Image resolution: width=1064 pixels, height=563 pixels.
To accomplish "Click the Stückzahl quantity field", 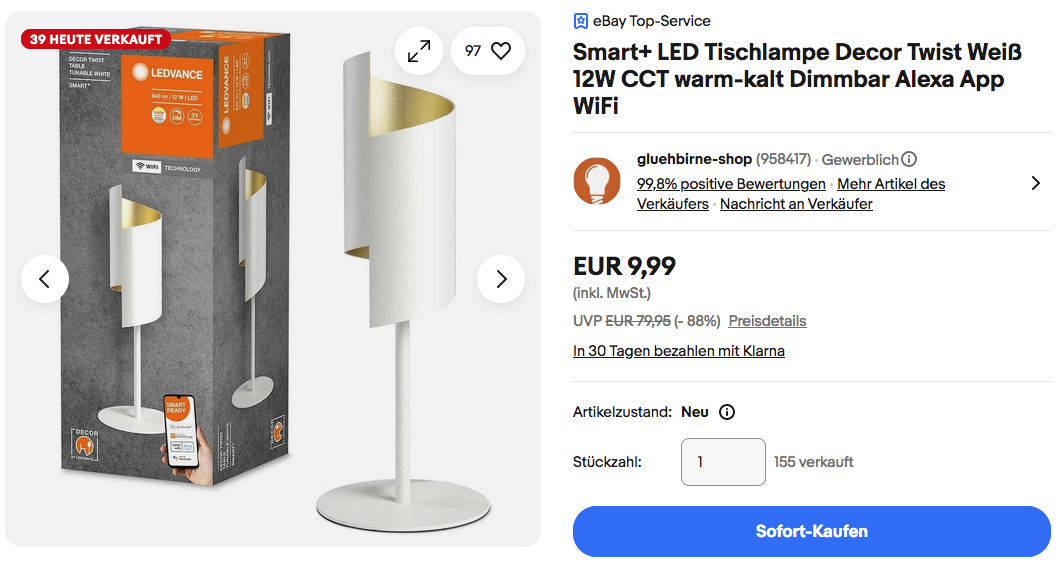I will pyautogui.click(x=722, y=462).
